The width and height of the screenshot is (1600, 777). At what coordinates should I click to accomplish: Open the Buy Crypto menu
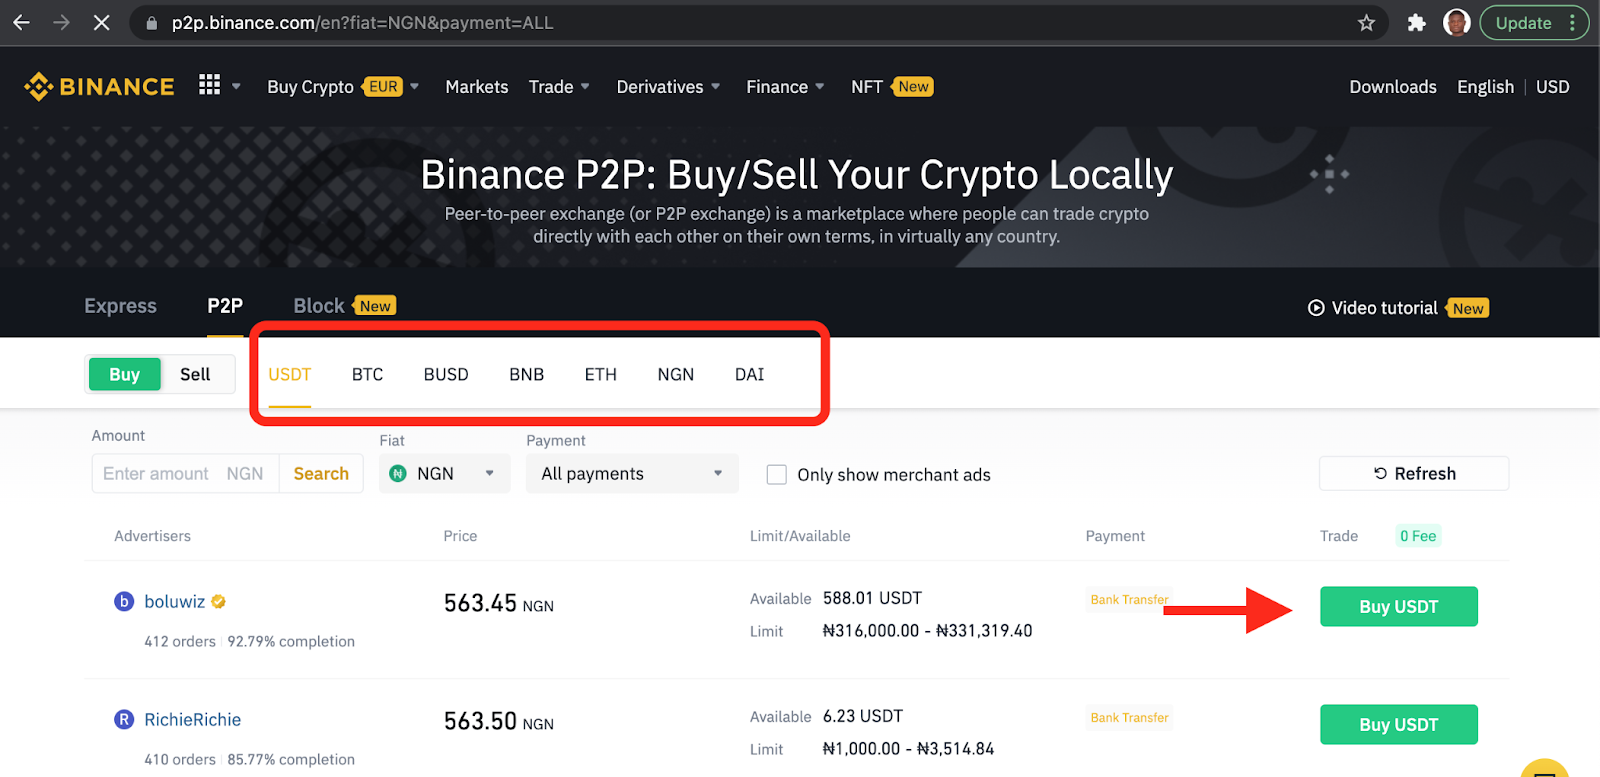[x=310, y=87]
